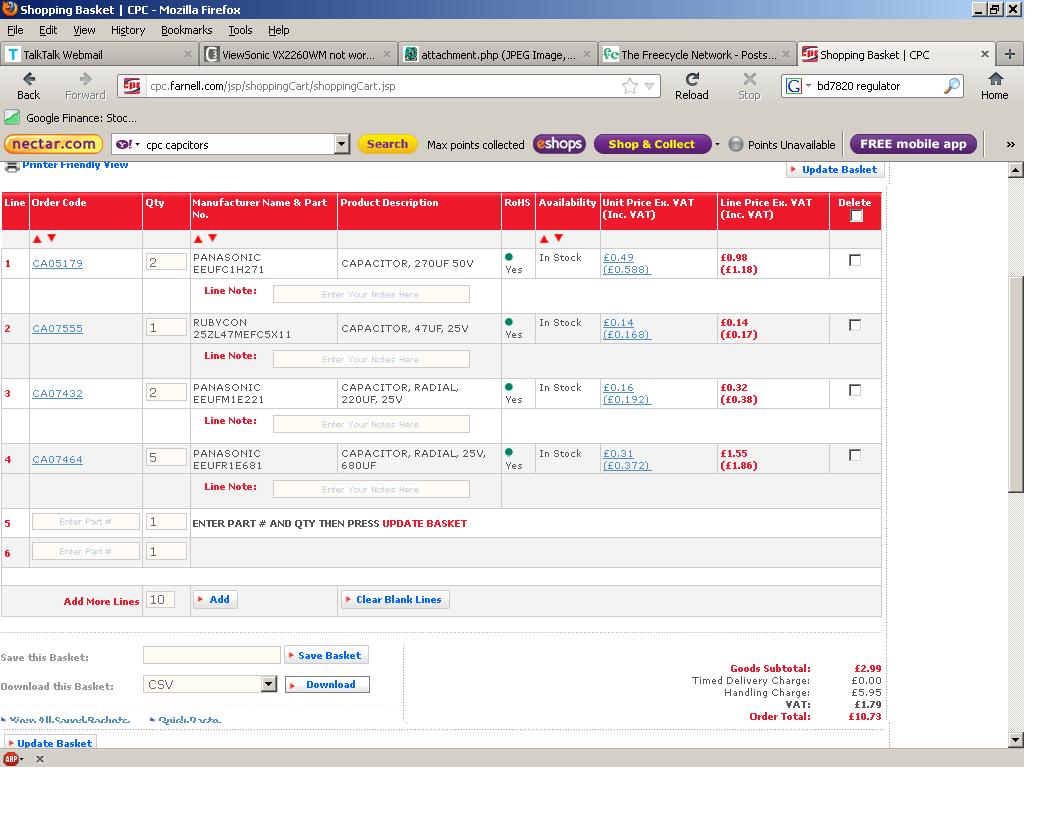Click top Update Basket button

835,170
